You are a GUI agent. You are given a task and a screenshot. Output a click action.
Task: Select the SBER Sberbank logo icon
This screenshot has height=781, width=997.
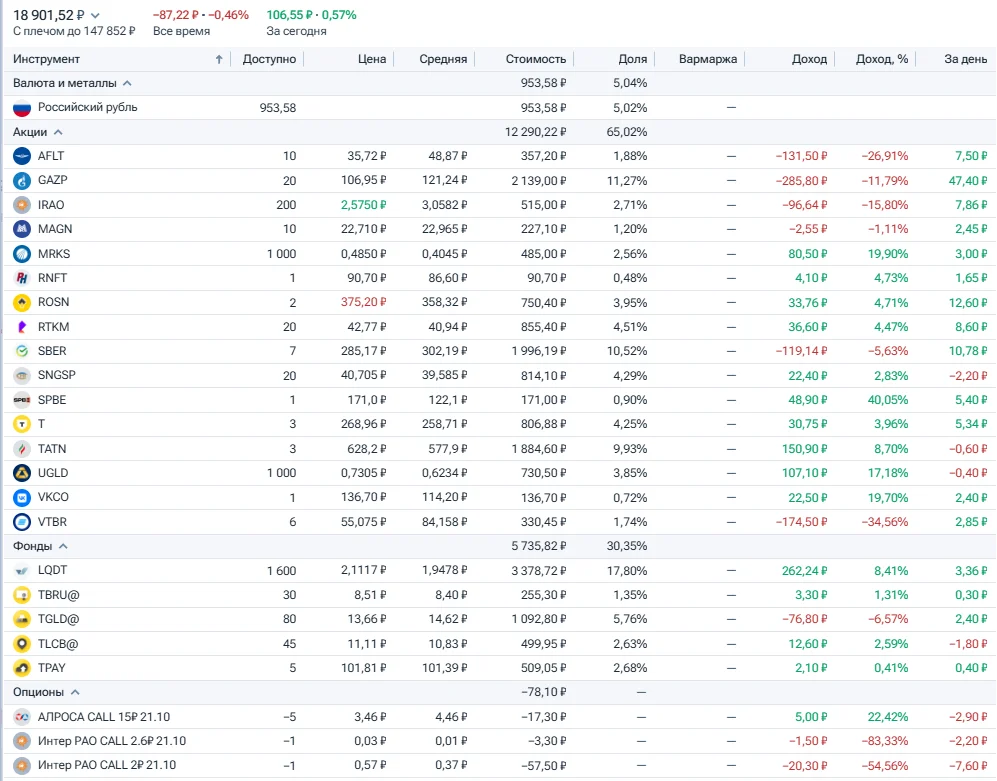point(22,351)
